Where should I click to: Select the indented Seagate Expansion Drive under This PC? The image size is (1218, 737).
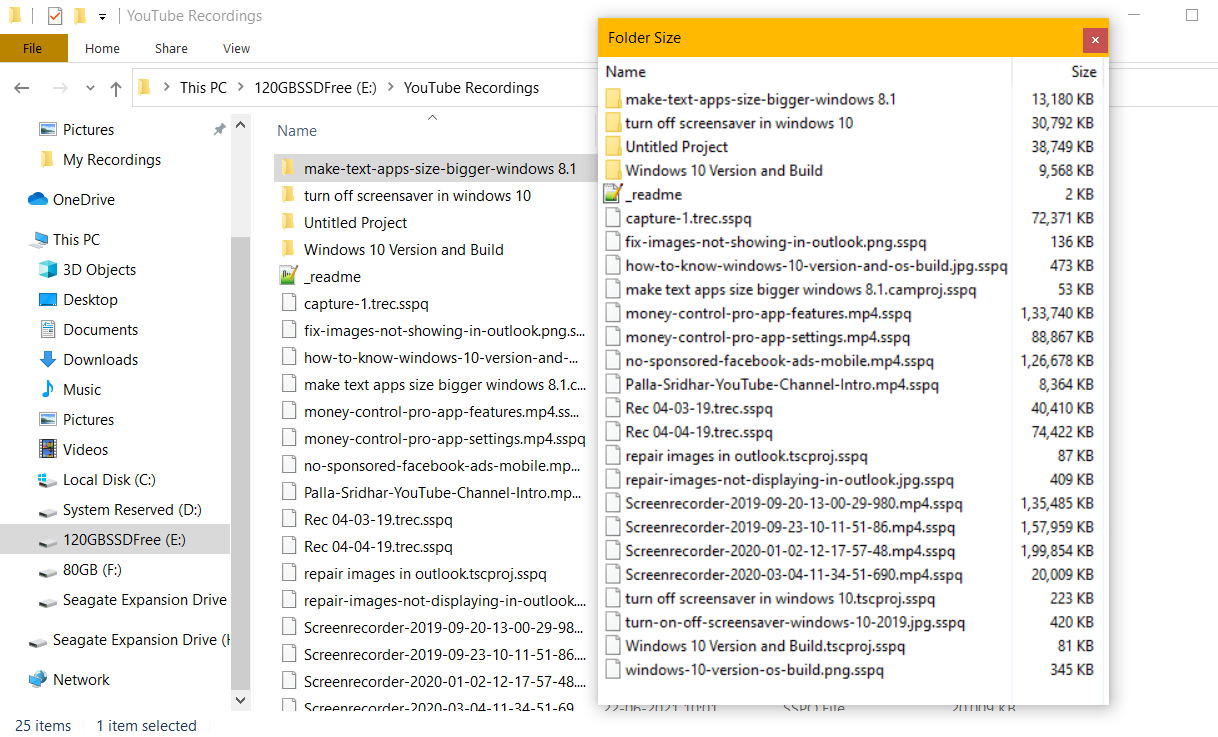(144, 600)
